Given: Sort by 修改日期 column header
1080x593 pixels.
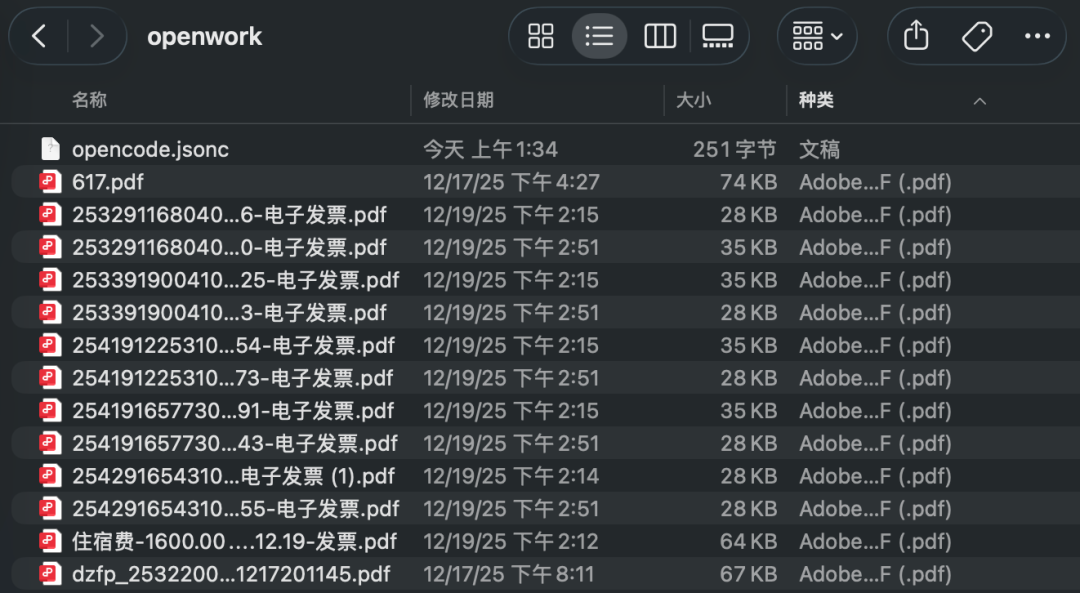Looking at the screenshot, I should [x=458, y=100].
